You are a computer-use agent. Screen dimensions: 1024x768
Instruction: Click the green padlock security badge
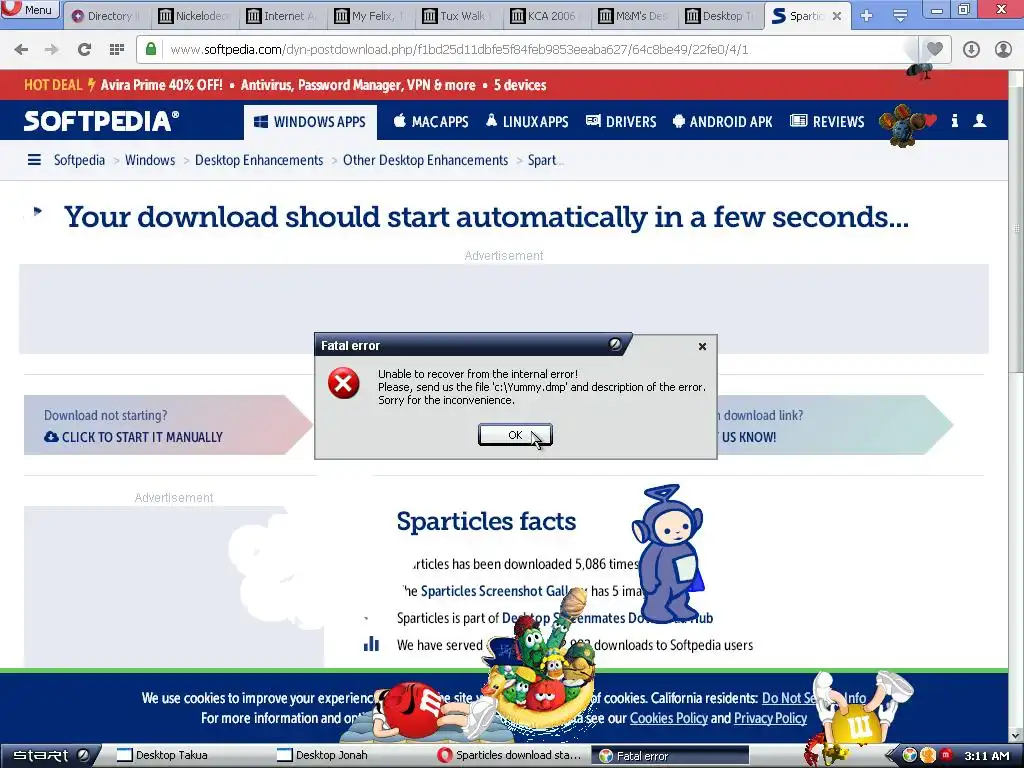click(x=151, y=49)
